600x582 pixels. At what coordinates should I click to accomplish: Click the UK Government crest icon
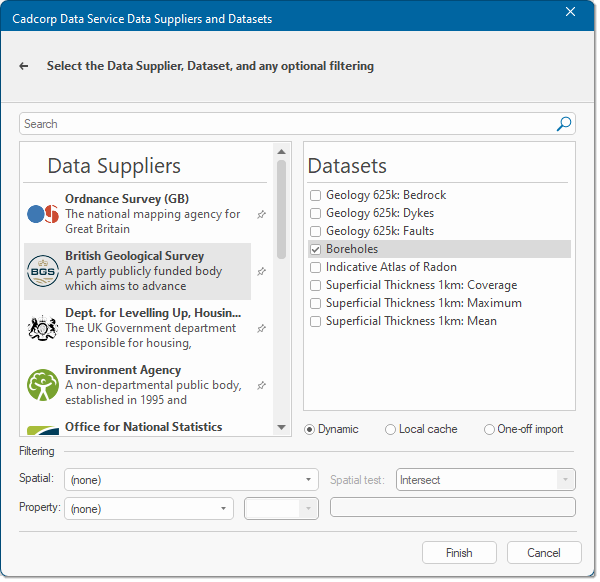click(43, 328)
